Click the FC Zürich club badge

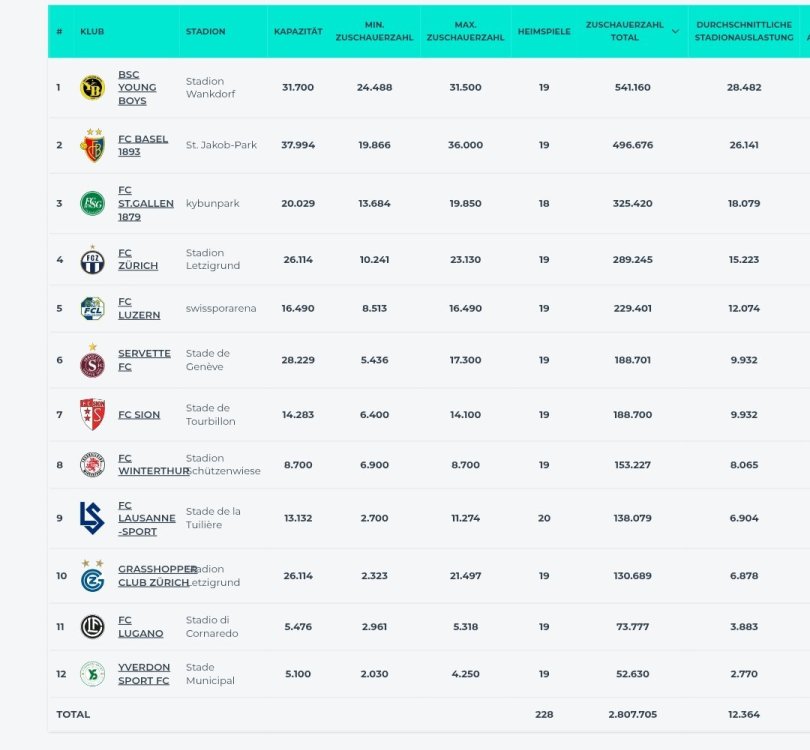(x=92, y=260)
